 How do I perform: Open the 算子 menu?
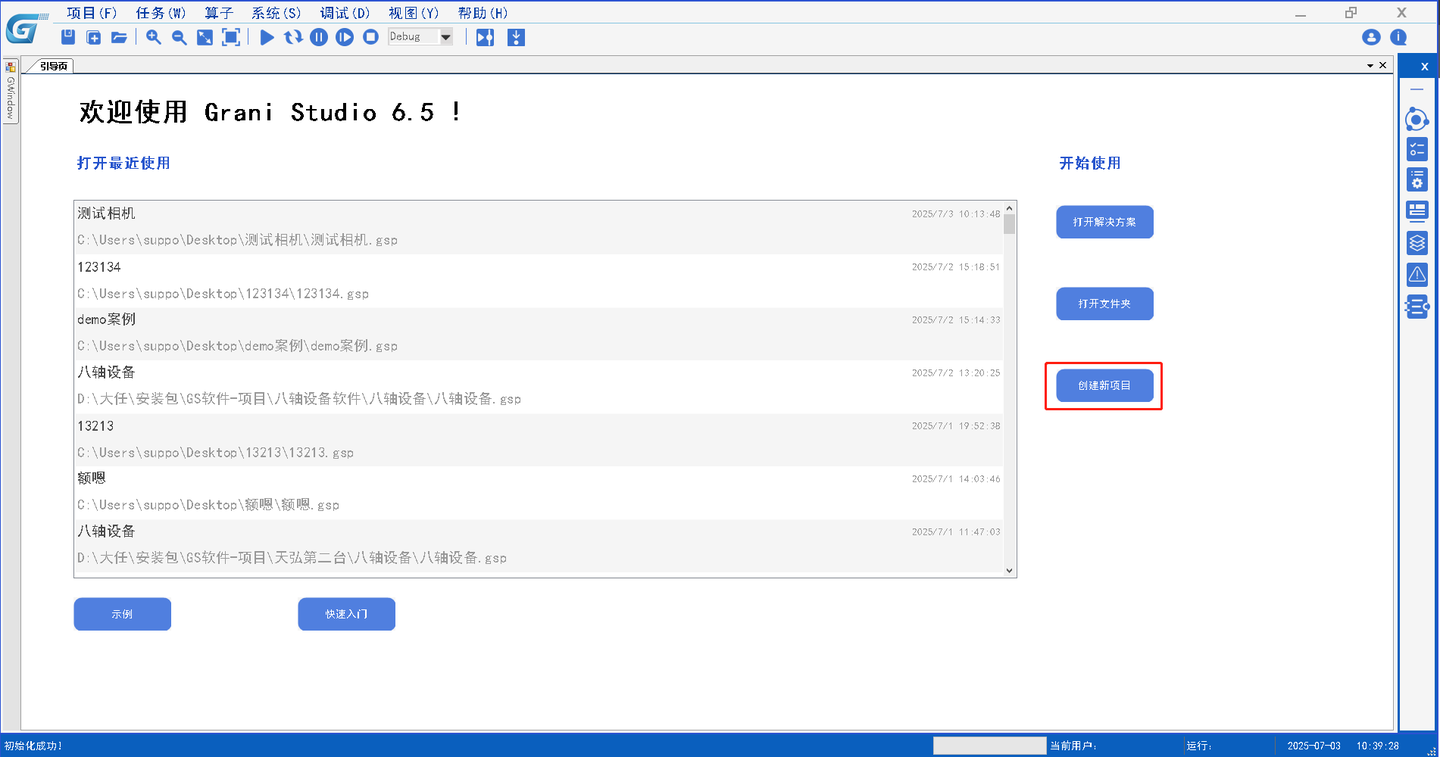pos(218,13)
